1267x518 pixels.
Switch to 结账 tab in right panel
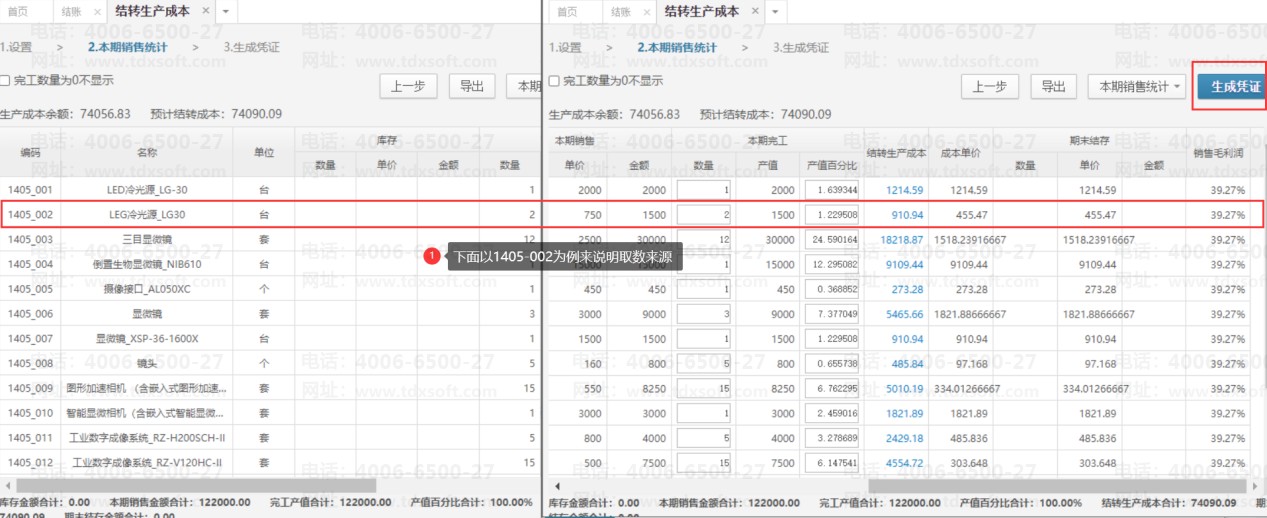coord(618,11)
